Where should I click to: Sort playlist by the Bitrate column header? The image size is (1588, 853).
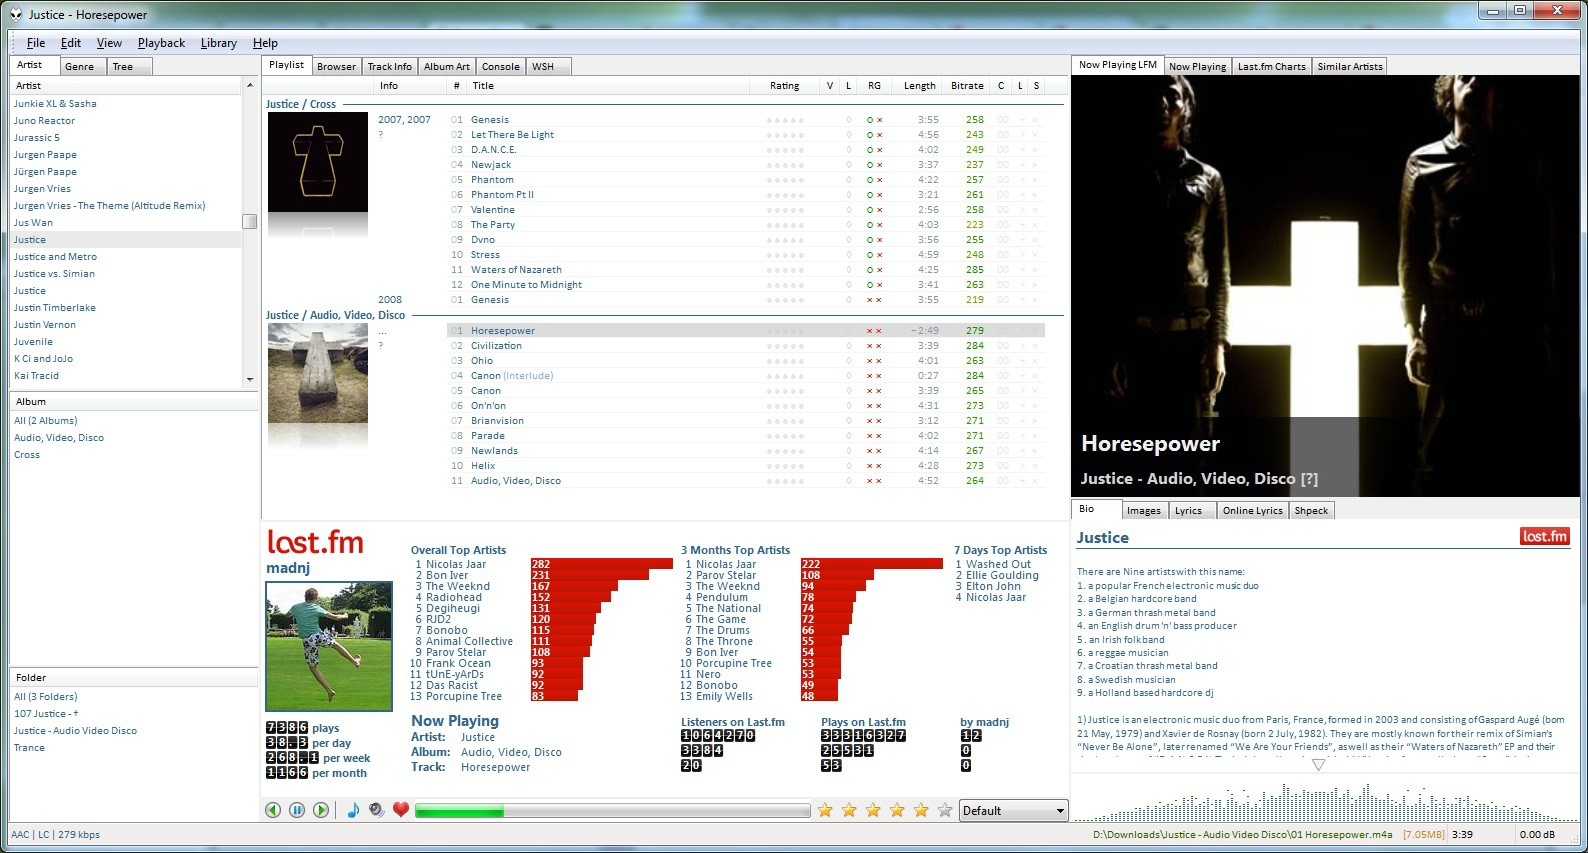click(967, 86)
